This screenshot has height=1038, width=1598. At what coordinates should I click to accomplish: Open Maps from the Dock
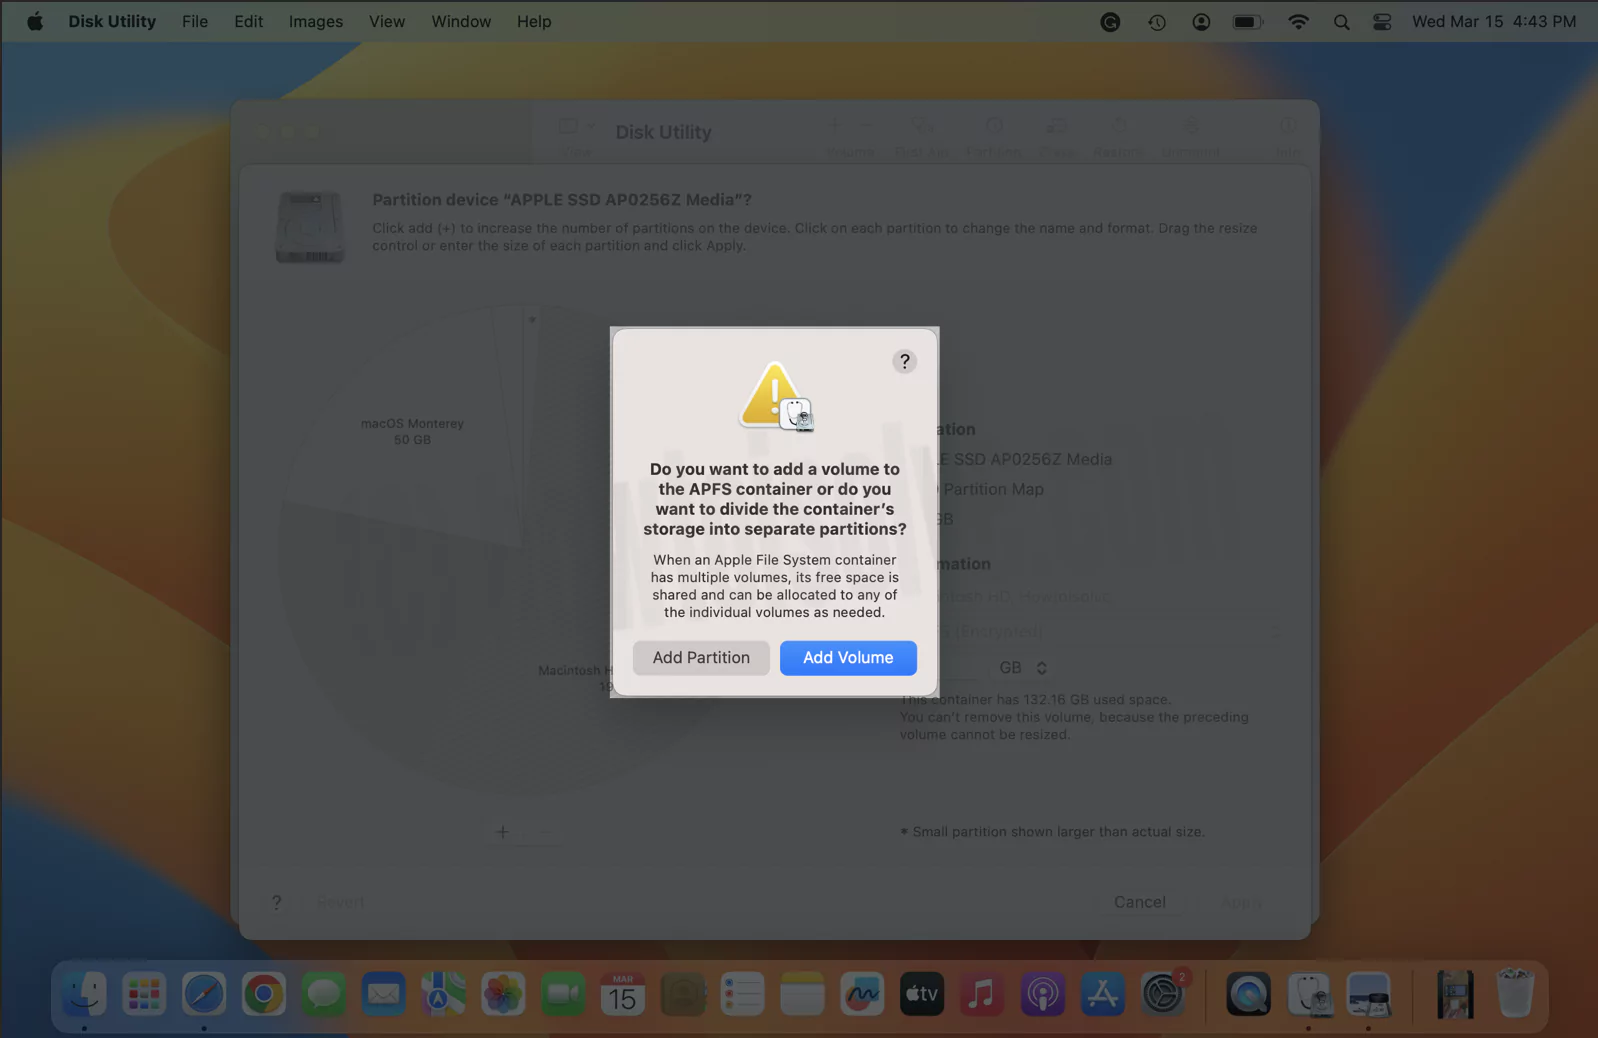point(443,995)
